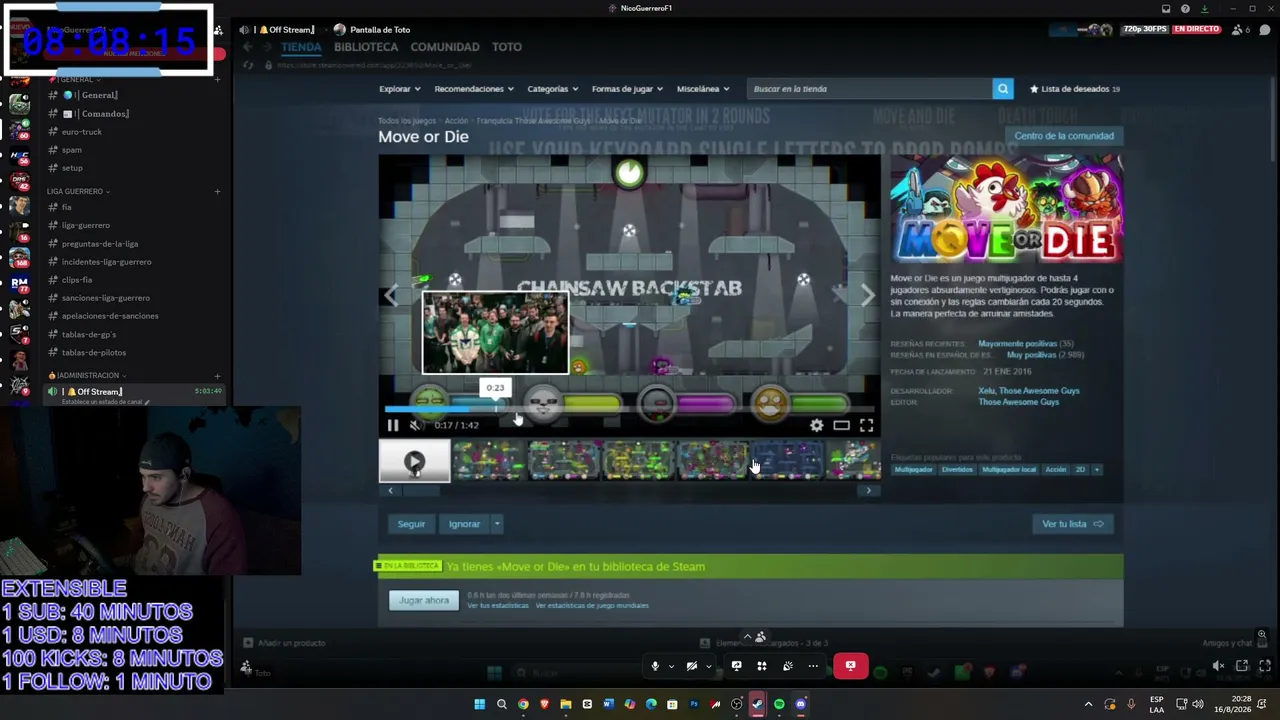
Task: Add a tag with the plus button
Action: [1096, 469]
